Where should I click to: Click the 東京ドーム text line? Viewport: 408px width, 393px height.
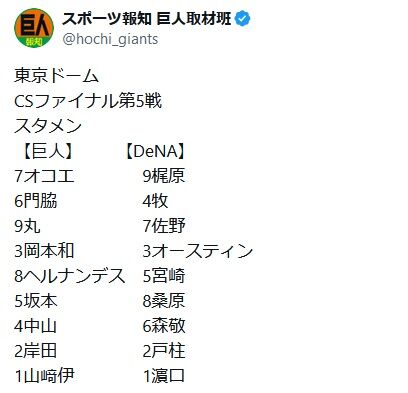(56, 75)
